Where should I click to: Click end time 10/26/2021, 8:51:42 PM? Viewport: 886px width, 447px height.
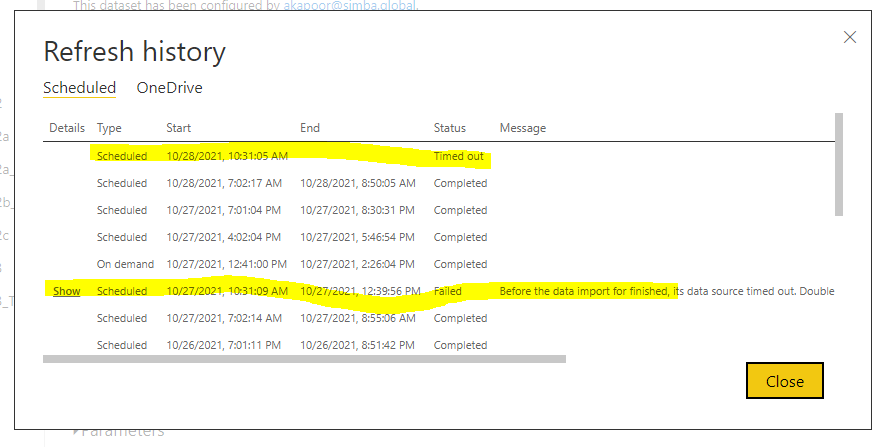pyautogui.click(x=357, y=345)
